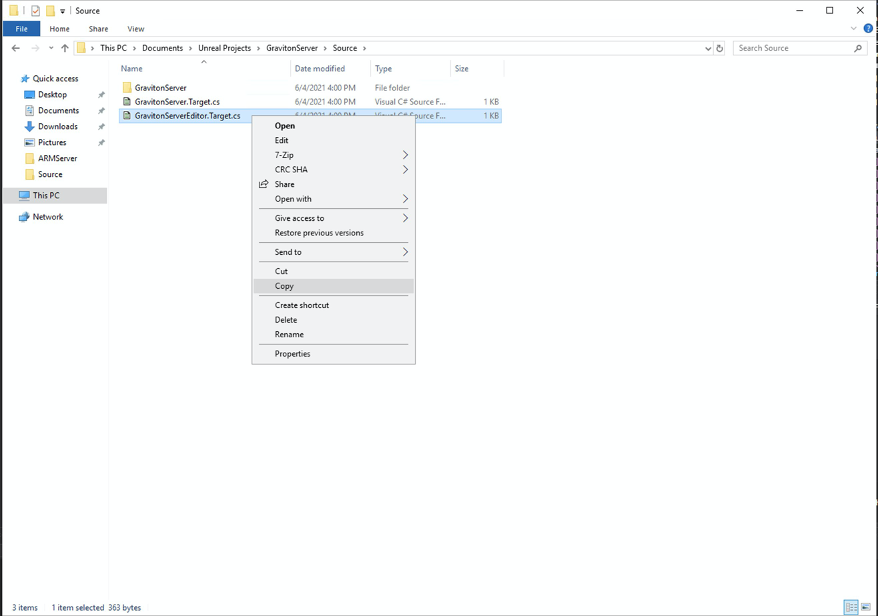Click the Unreal Projects breadcrumb link
879x616 pixels.
click(x=225, y=47)
